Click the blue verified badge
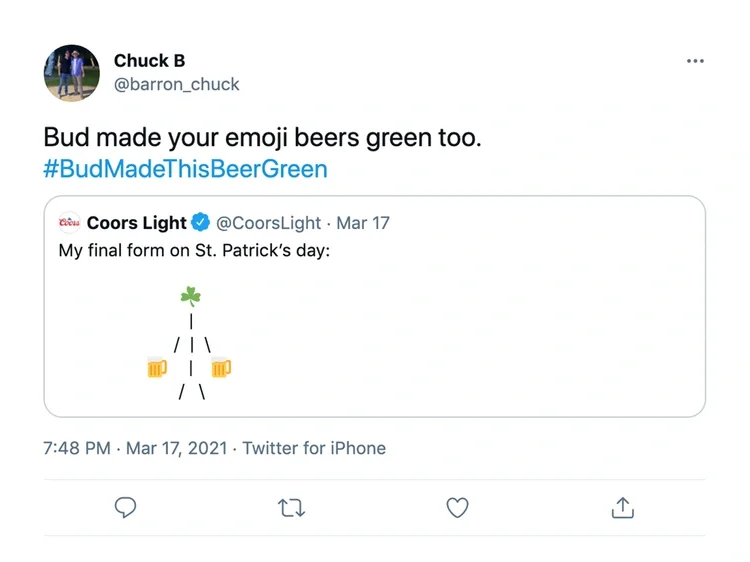750x562 pixels. point(200,222)
